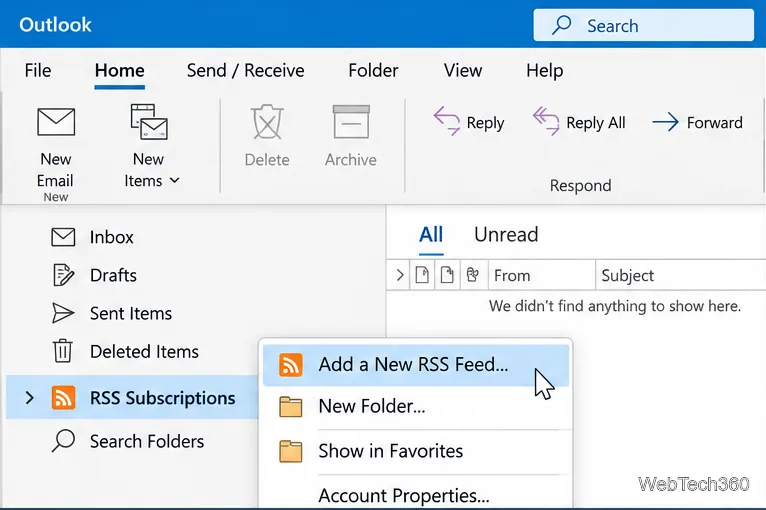This screenshot has height=510, width=766.
Task: Click the New Email envelope icon
Action: tap(56, 122)
